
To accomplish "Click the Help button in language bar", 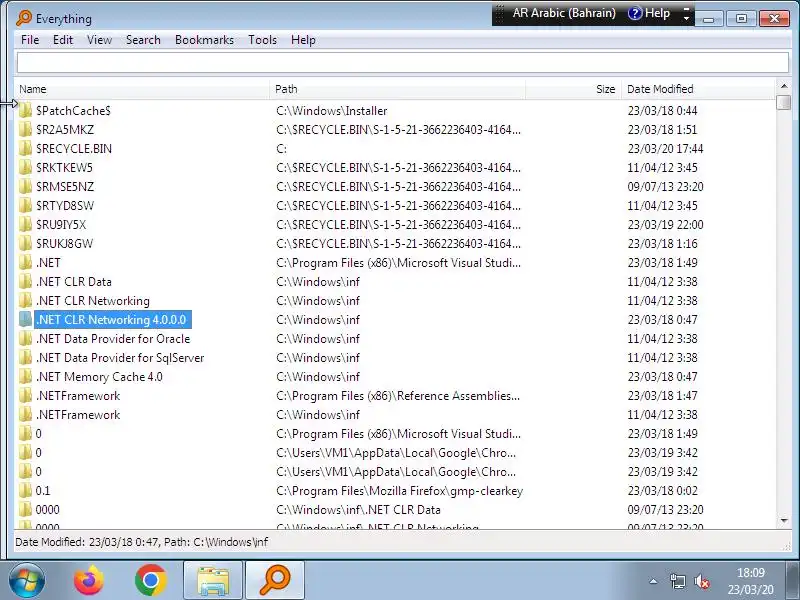I will point(649,13).
